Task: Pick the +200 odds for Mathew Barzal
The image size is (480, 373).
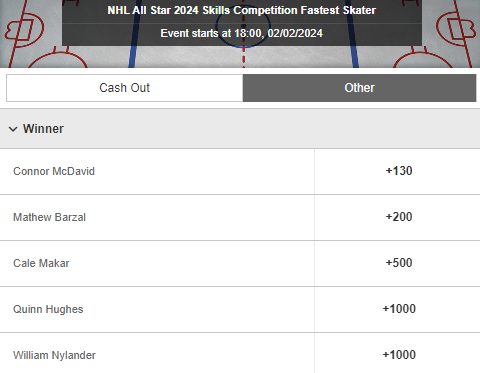Action: (397, 217)
